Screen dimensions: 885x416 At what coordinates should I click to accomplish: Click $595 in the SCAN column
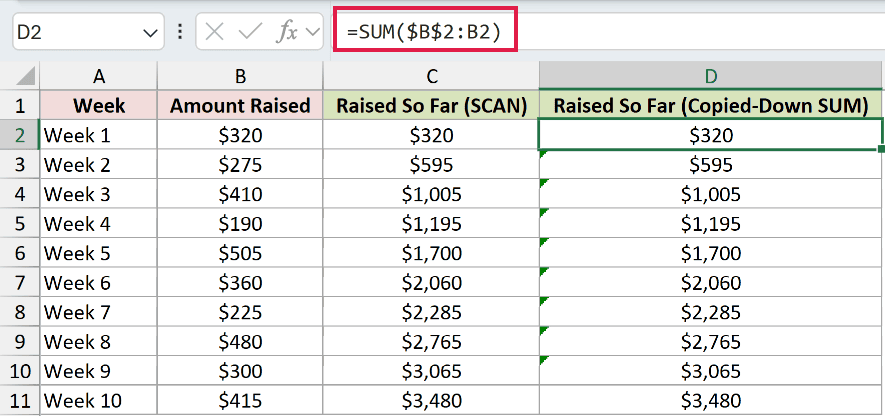(x=431, y=164)
